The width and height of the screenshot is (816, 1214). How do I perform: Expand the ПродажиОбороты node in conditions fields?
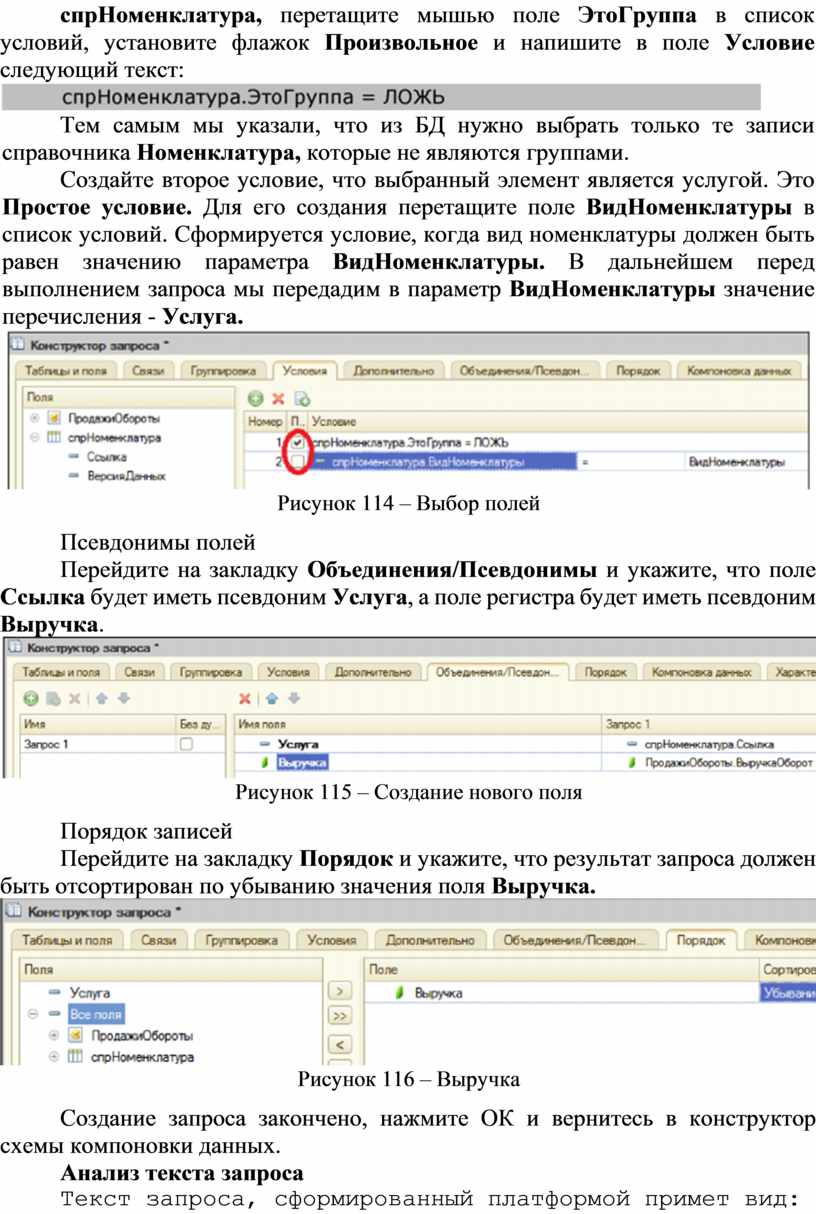pos(35,418)
